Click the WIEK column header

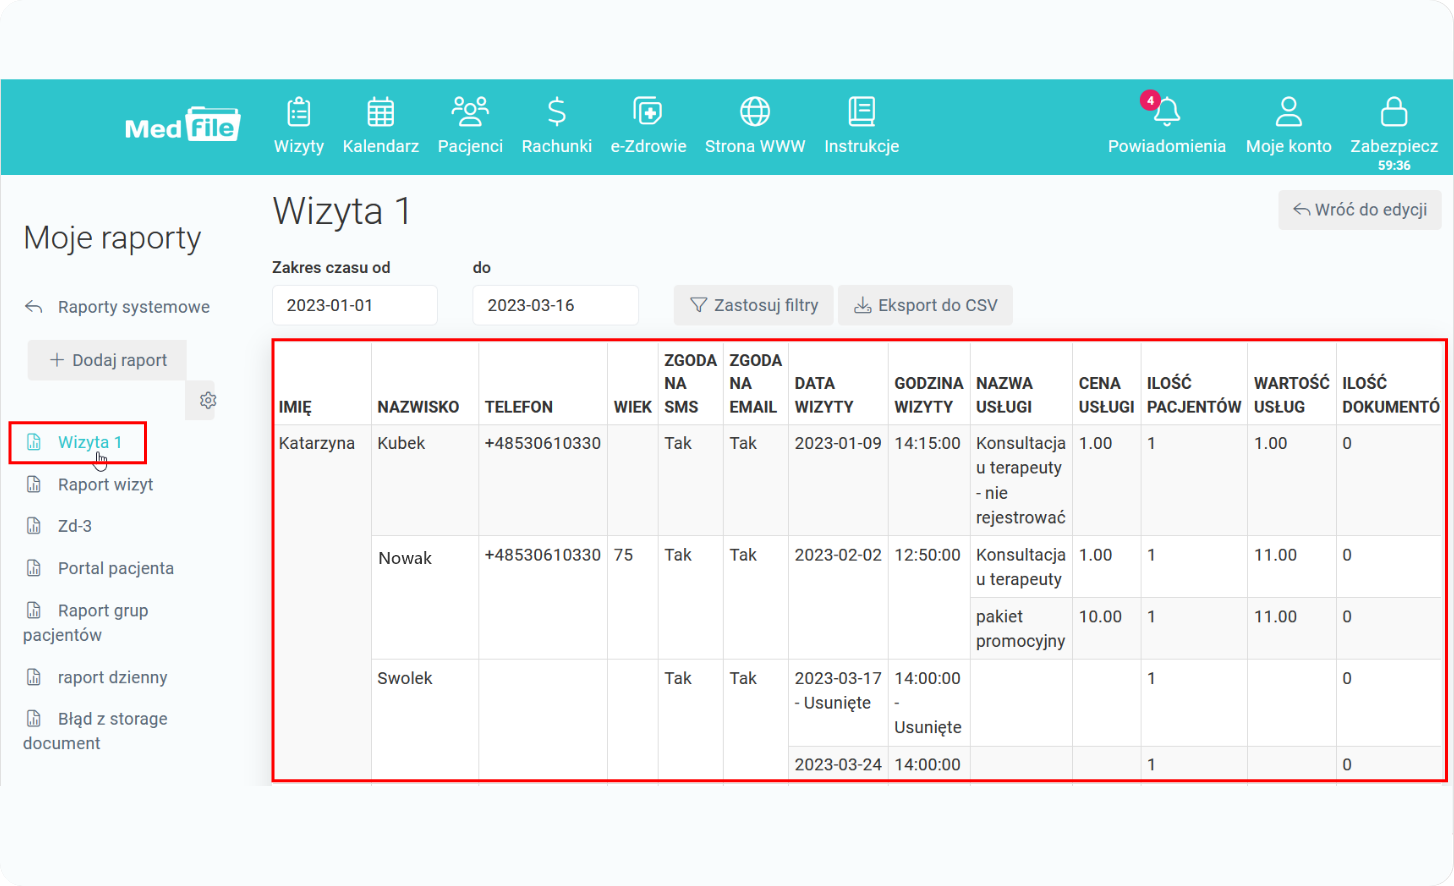pyautogui.click(x=633, y=407)
